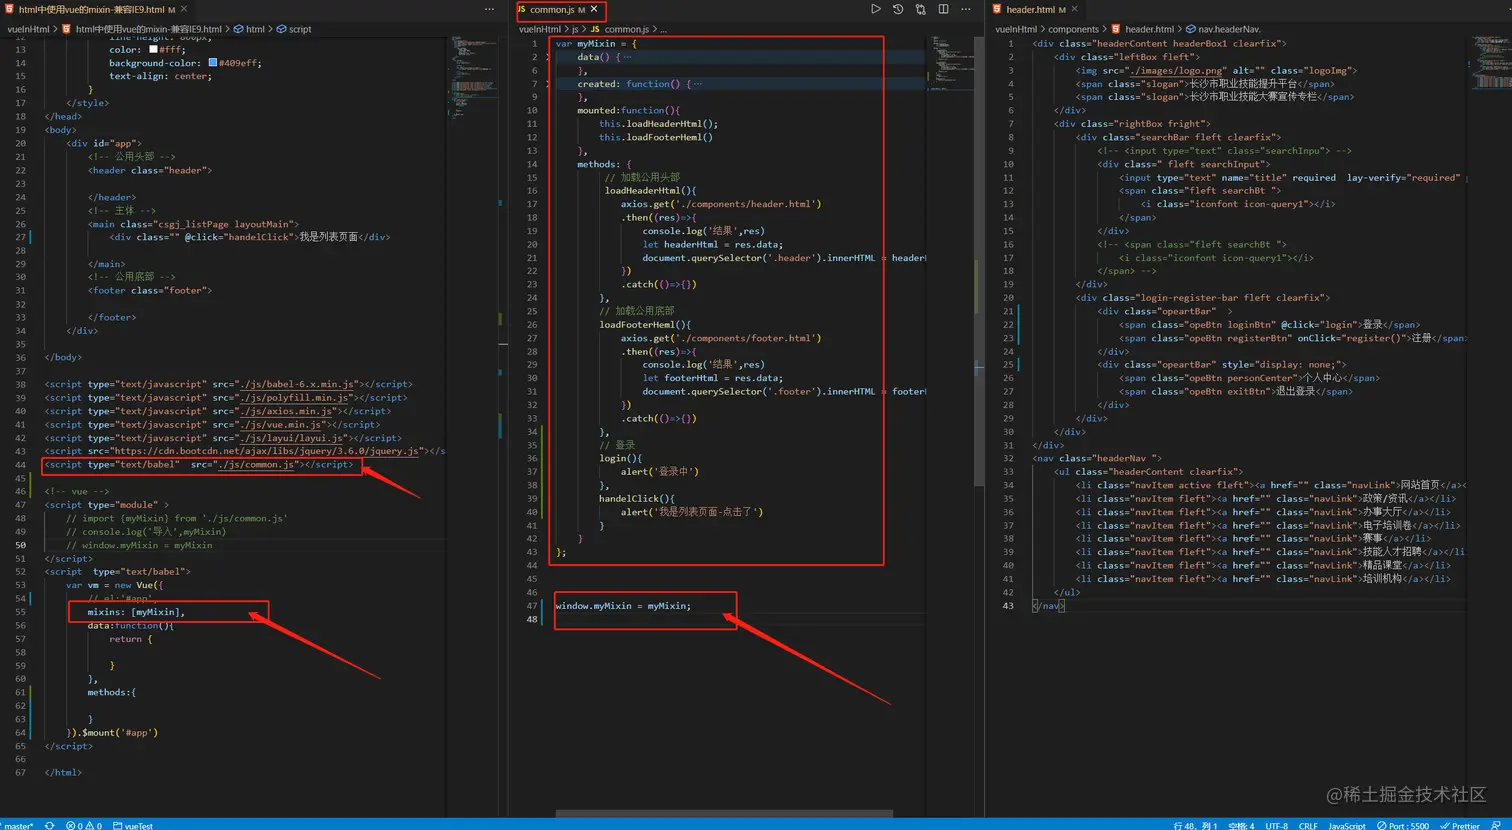
Task: Click the 培训机构 navLink line in header.html
Action: pyautogui.click(x=1263, y=579)
